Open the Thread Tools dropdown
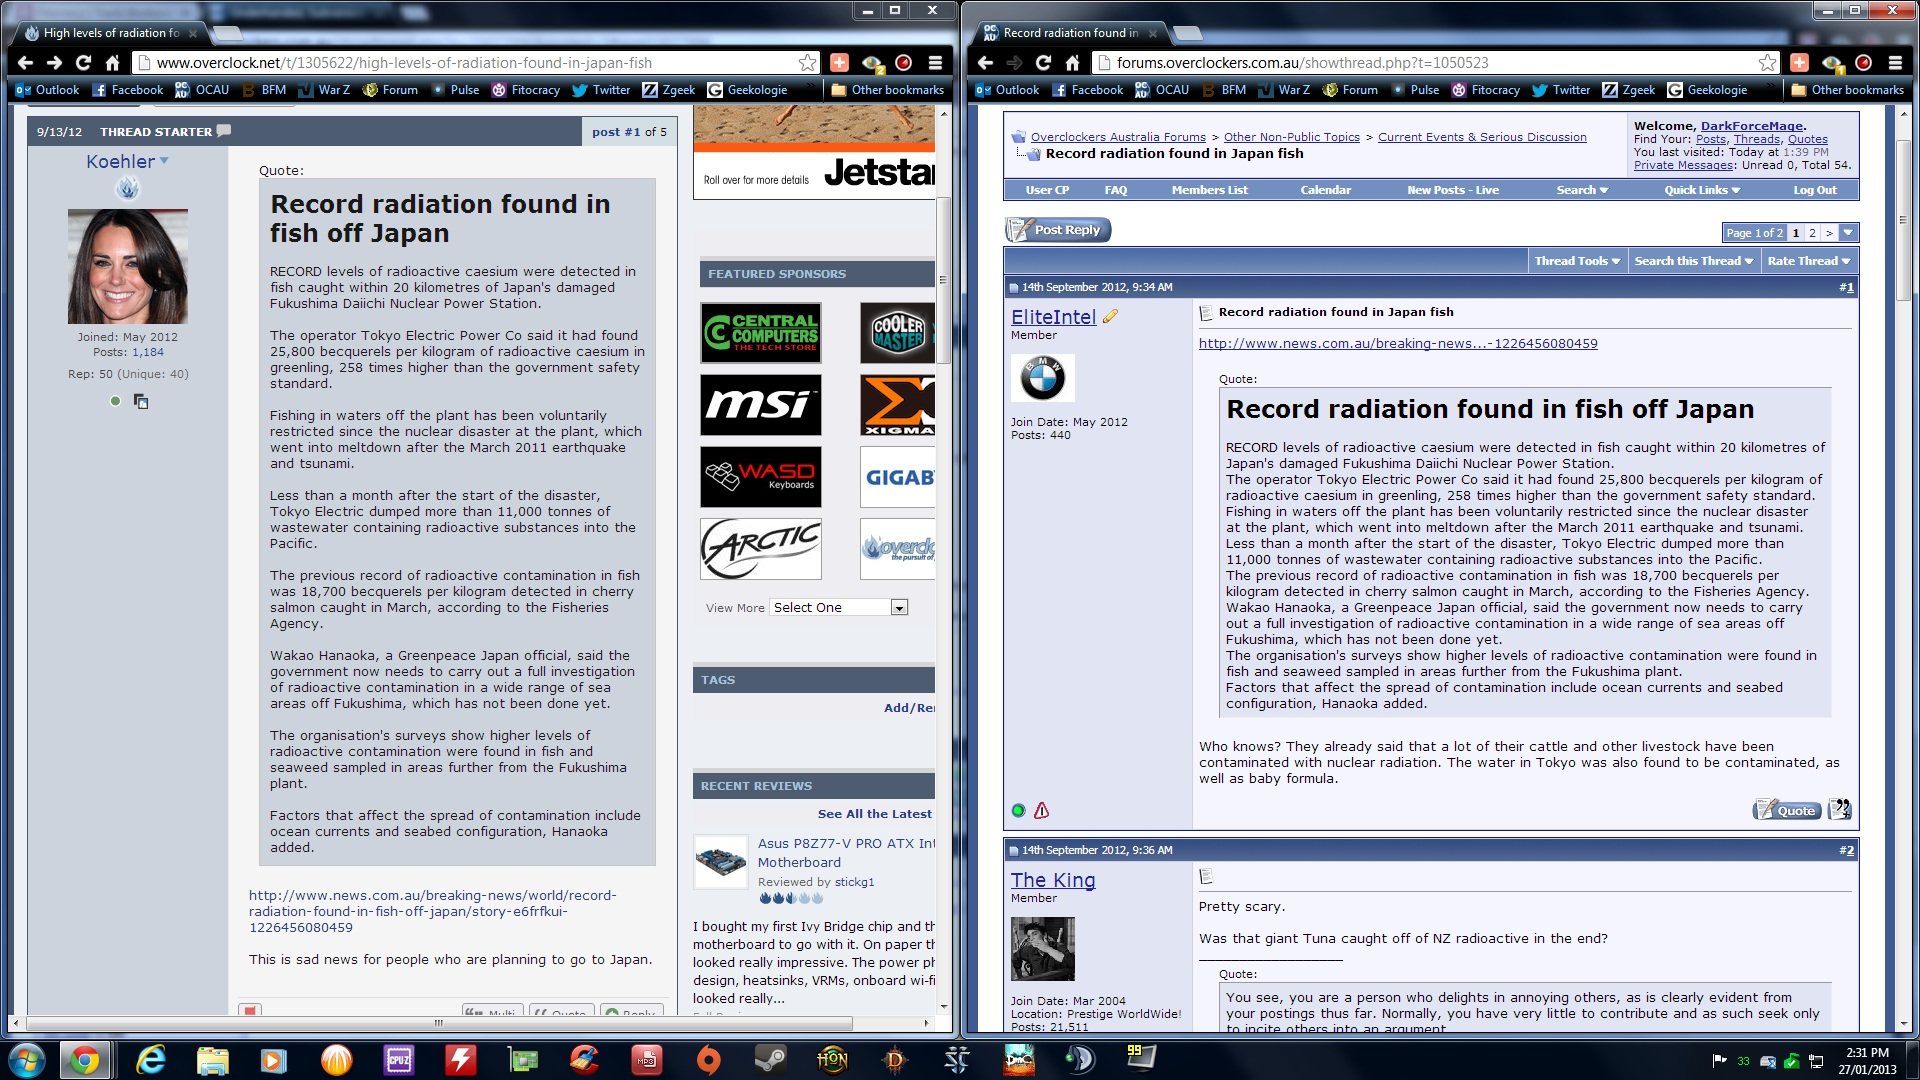This screenshot has width=1920, height=1080. 1577,261
